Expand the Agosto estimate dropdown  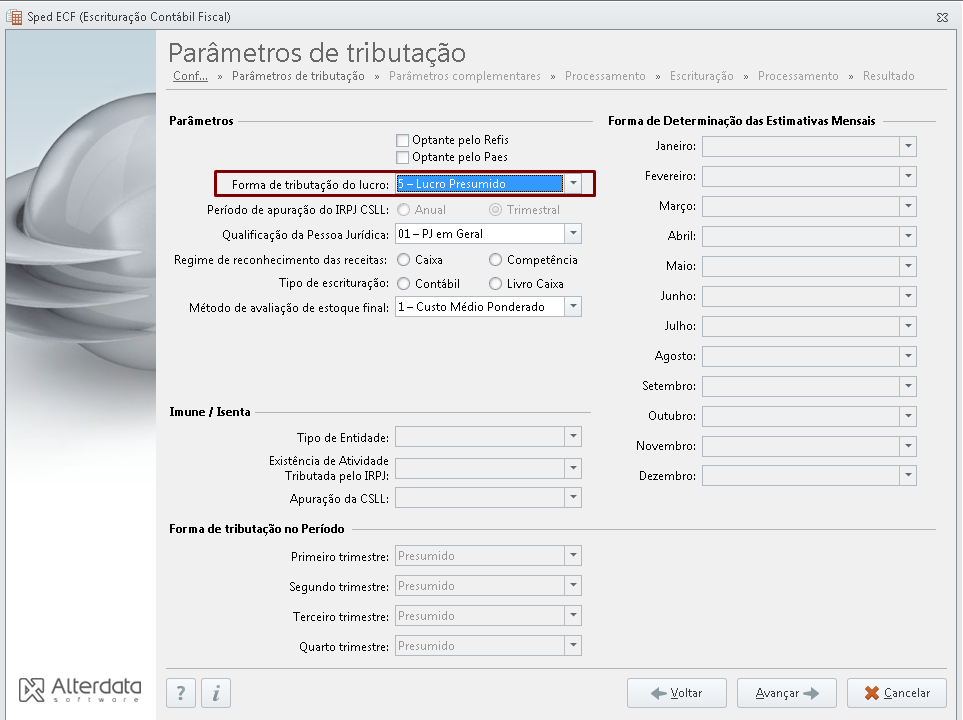908,356
